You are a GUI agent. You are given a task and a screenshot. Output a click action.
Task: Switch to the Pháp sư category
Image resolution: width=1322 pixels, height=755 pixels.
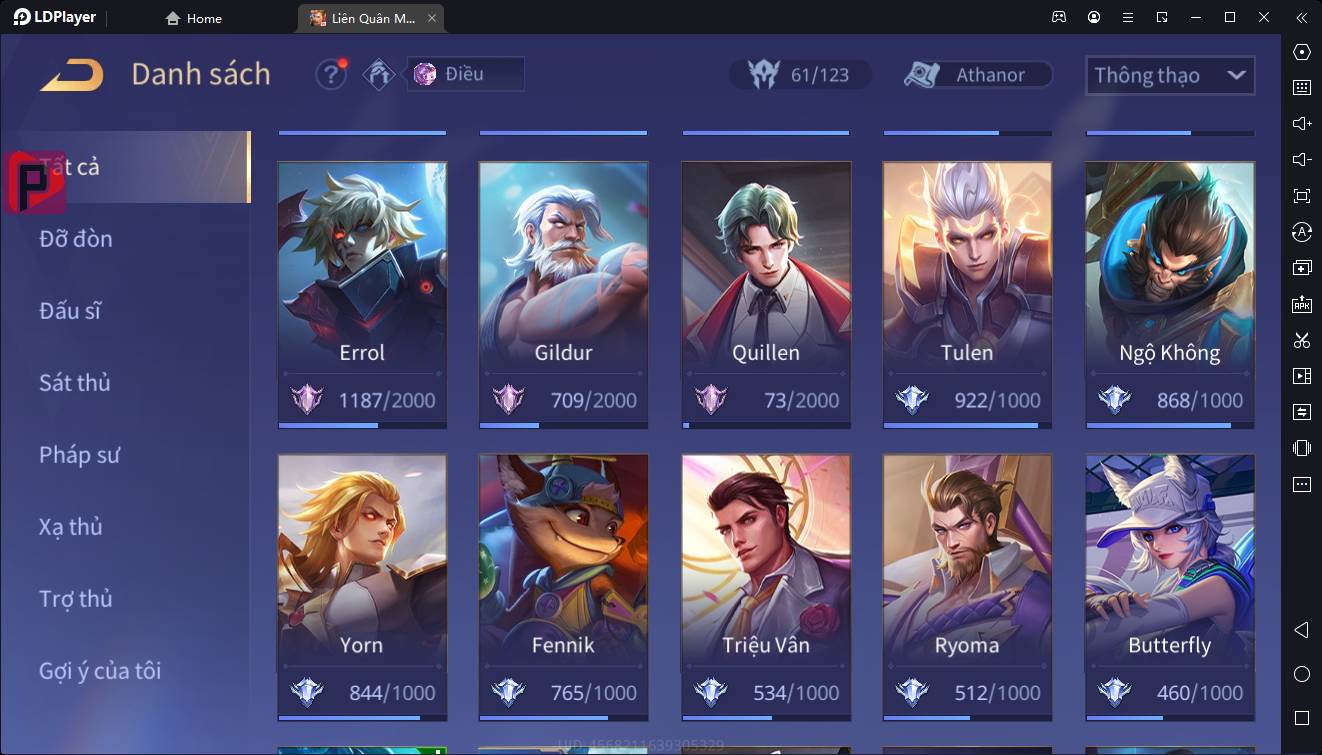pos(80,454)
